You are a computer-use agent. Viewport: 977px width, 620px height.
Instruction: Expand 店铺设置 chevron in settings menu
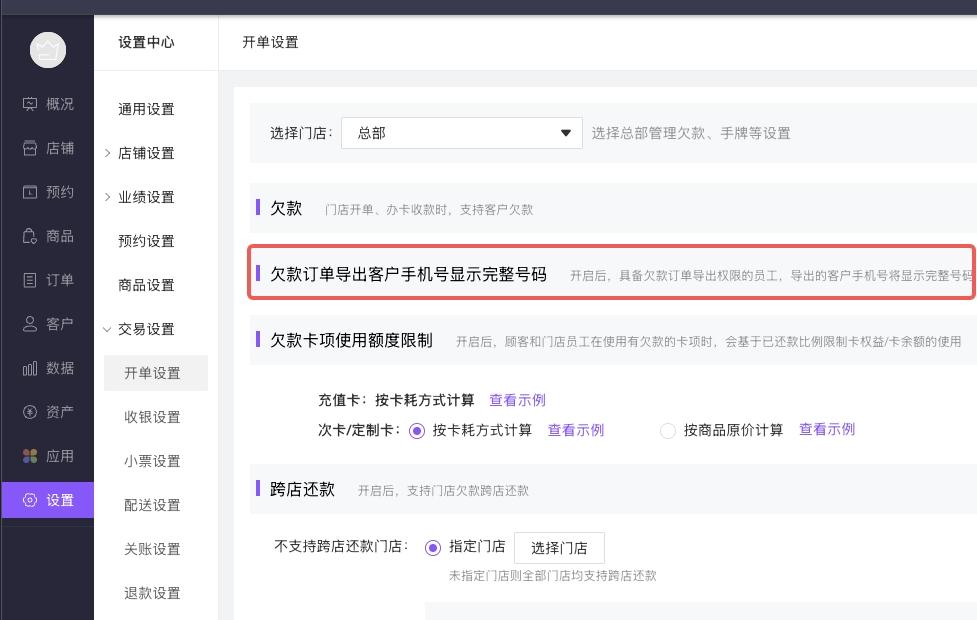[107, 153]
